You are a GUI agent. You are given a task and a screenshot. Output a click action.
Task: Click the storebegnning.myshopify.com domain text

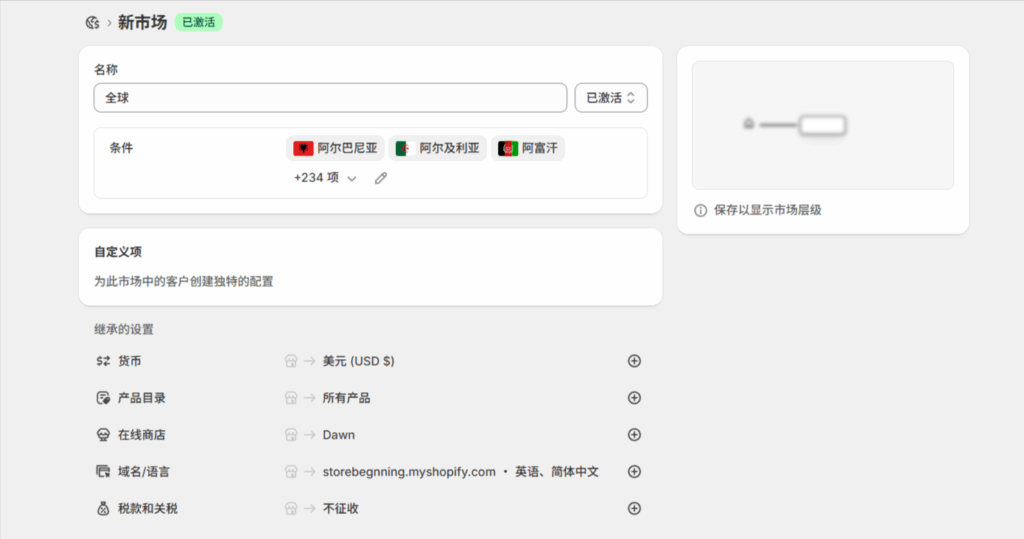pyautogui.click(x=408, y=472)
